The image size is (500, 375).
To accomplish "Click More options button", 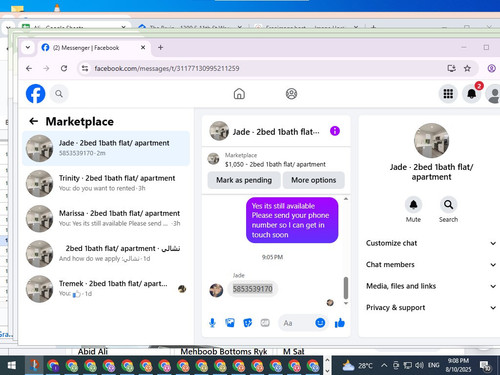I will [314, 180].
